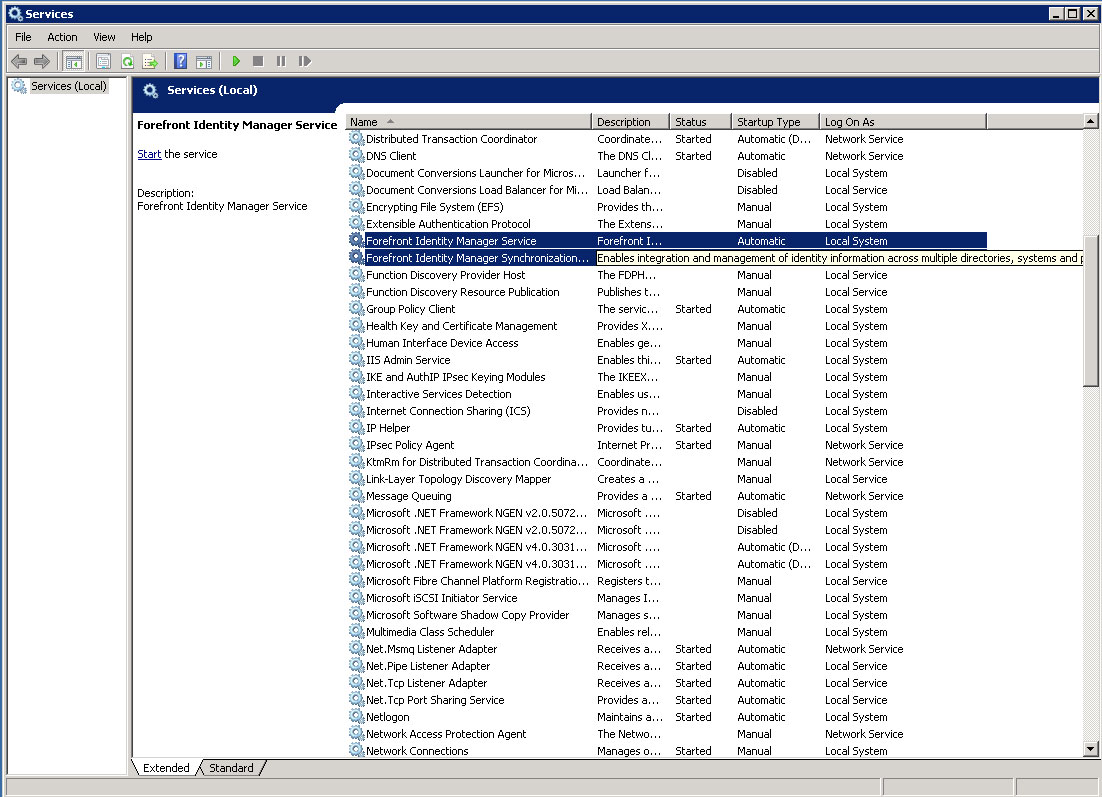This screenshot has height=797, width=1102.
Task: Select Network Connections service row
Action: click(x=668, y=751)
